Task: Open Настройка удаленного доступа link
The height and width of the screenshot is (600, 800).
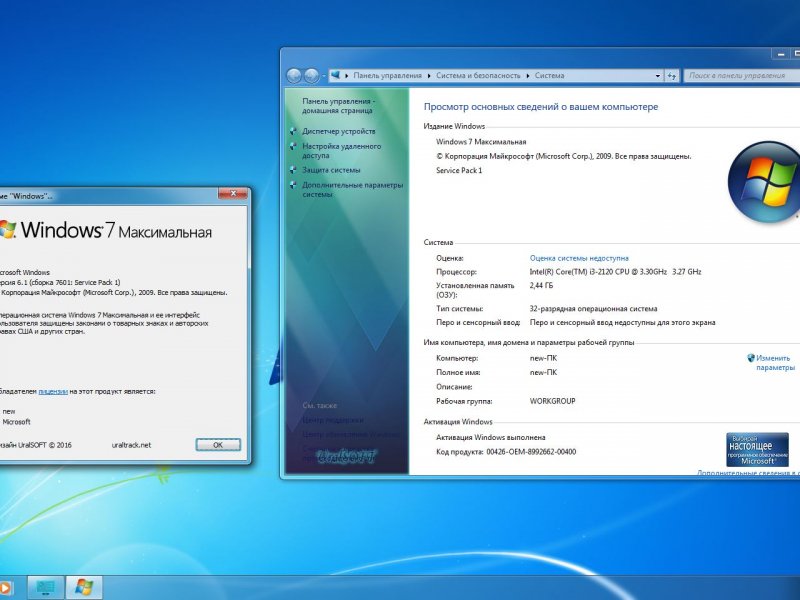Action: pos(341,151)
